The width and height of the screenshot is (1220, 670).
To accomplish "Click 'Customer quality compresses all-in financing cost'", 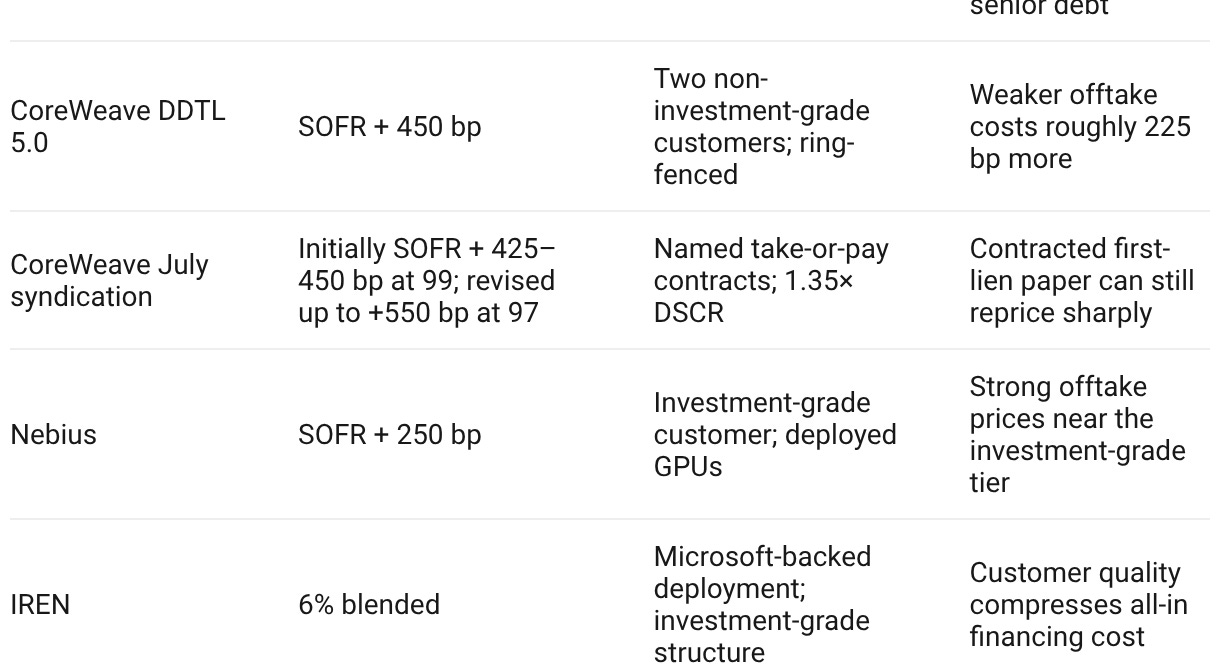I will click(x=1079, y=604).
